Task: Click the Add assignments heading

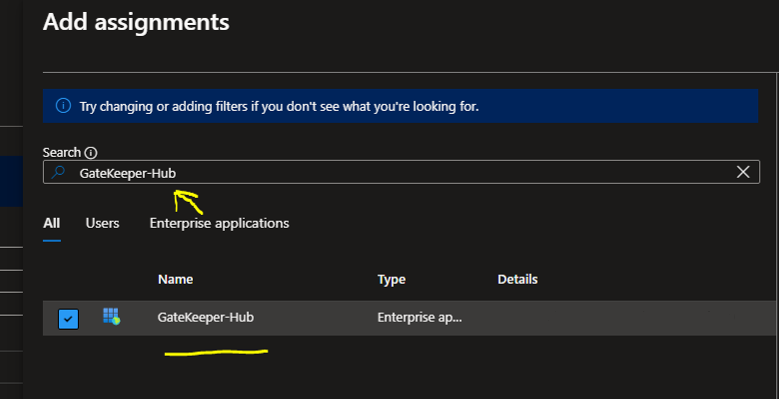Action: click(x=136, y=22)
